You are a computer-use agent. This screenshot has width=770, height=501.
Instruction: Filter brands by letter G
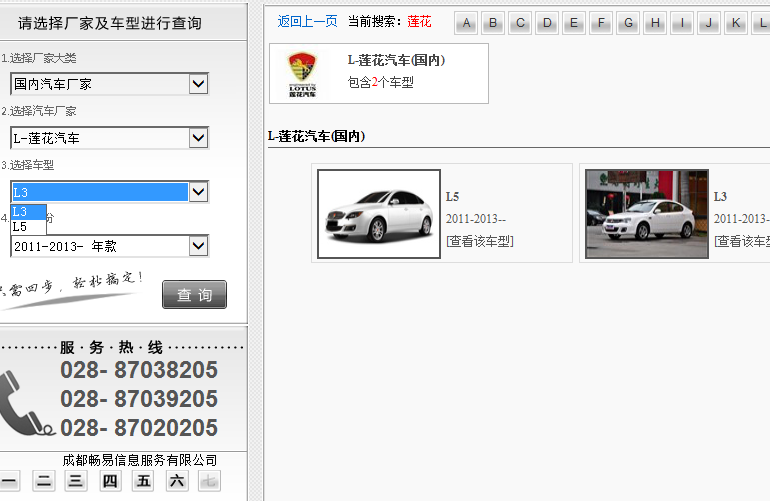point(628,23)
